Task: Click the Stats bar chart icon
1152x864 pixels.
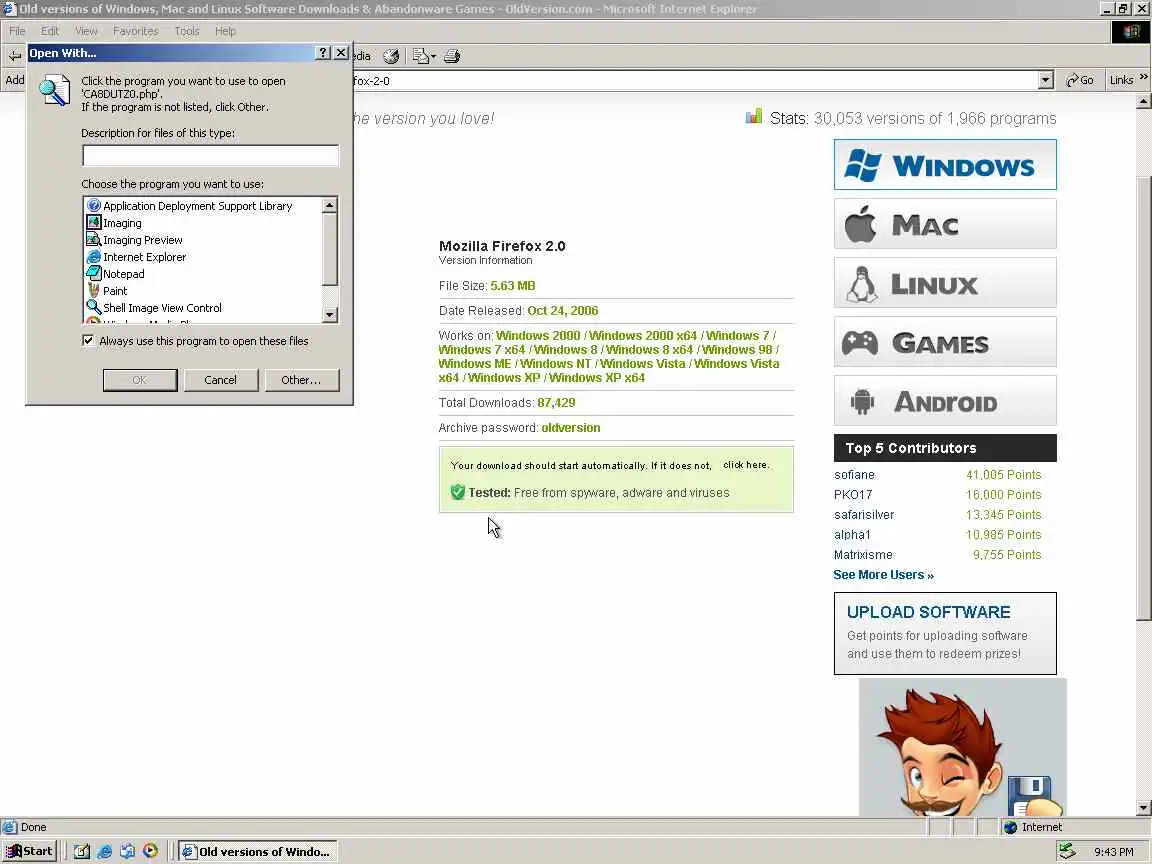Action: 754,116
